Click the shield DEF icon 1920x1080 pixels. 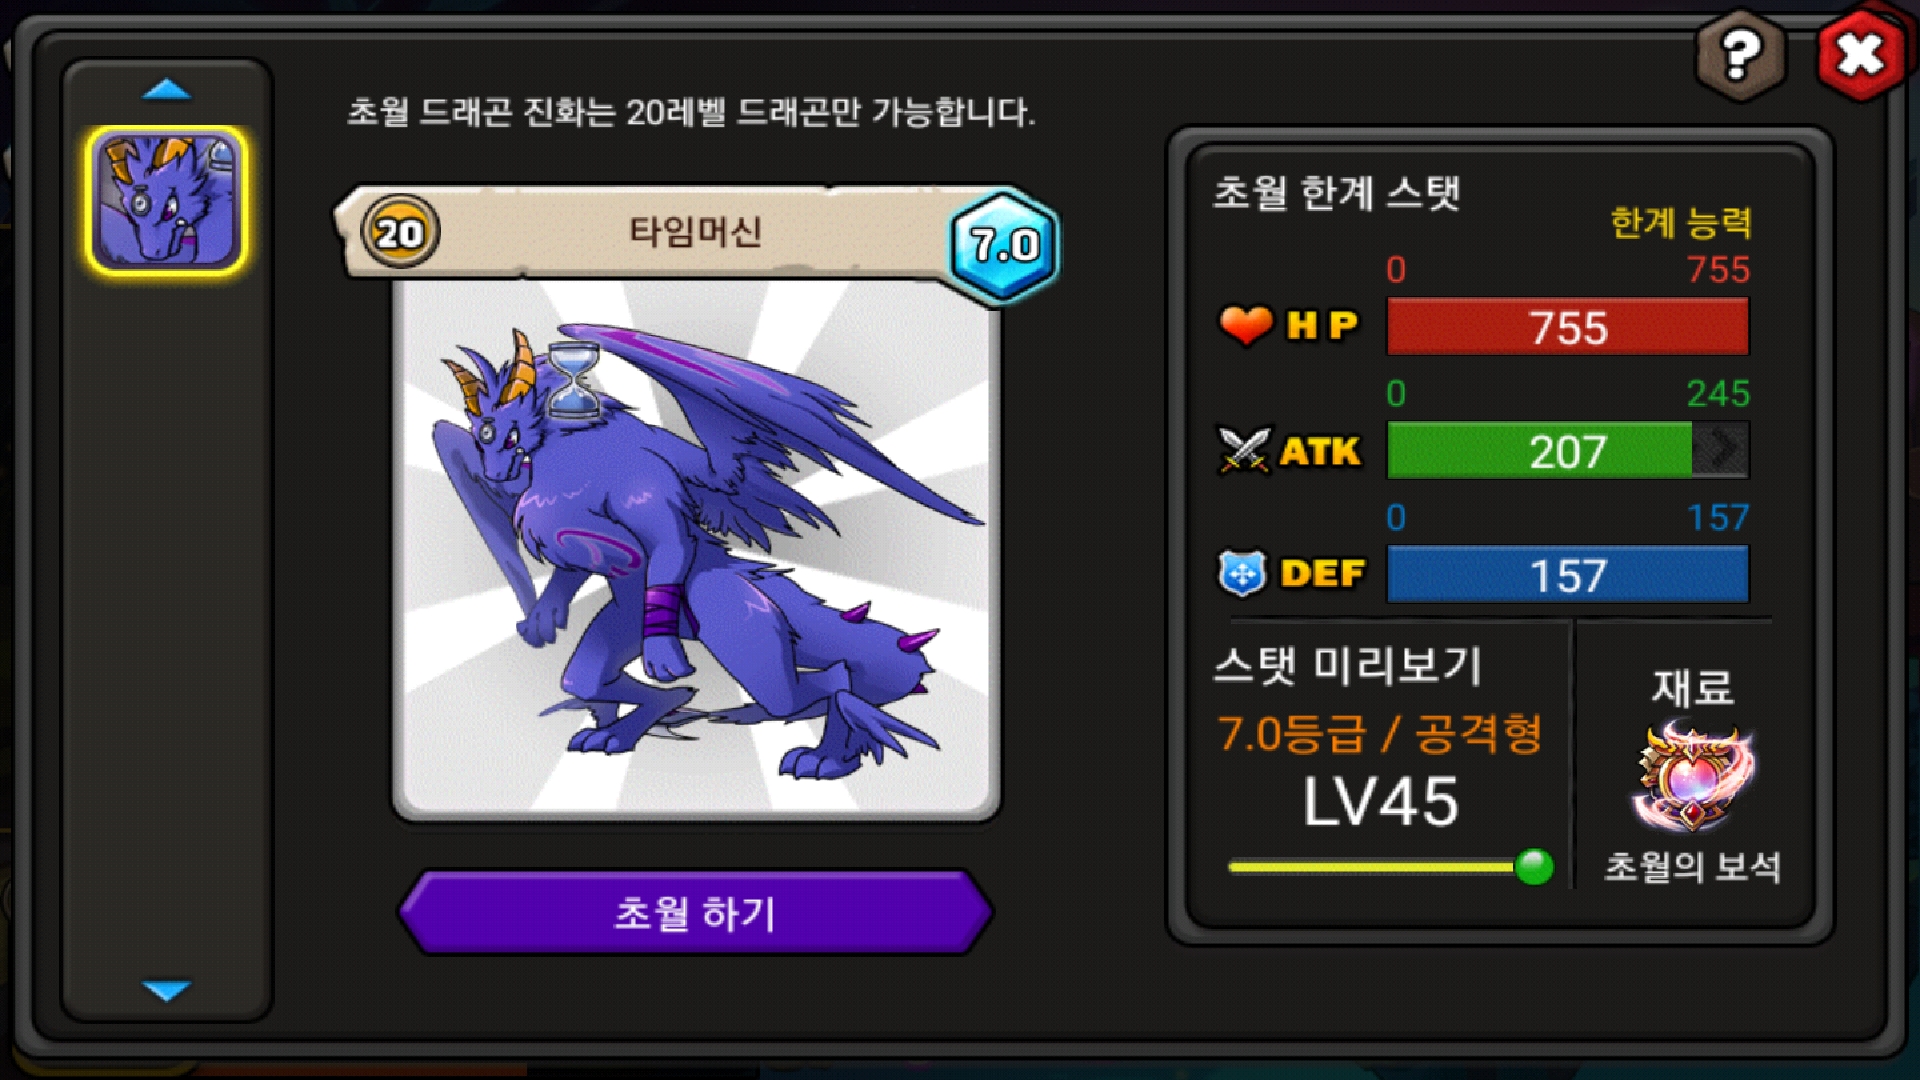click(1243, 574)
